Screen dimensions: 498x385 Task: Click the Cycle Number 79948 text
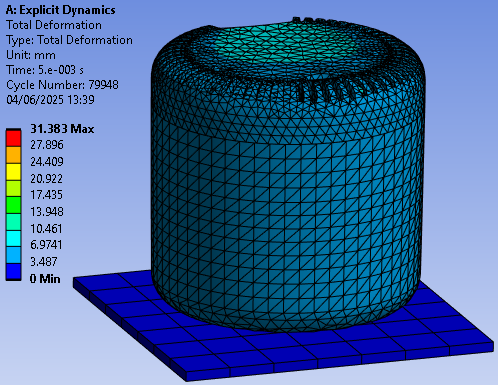[x=62, y=85]
